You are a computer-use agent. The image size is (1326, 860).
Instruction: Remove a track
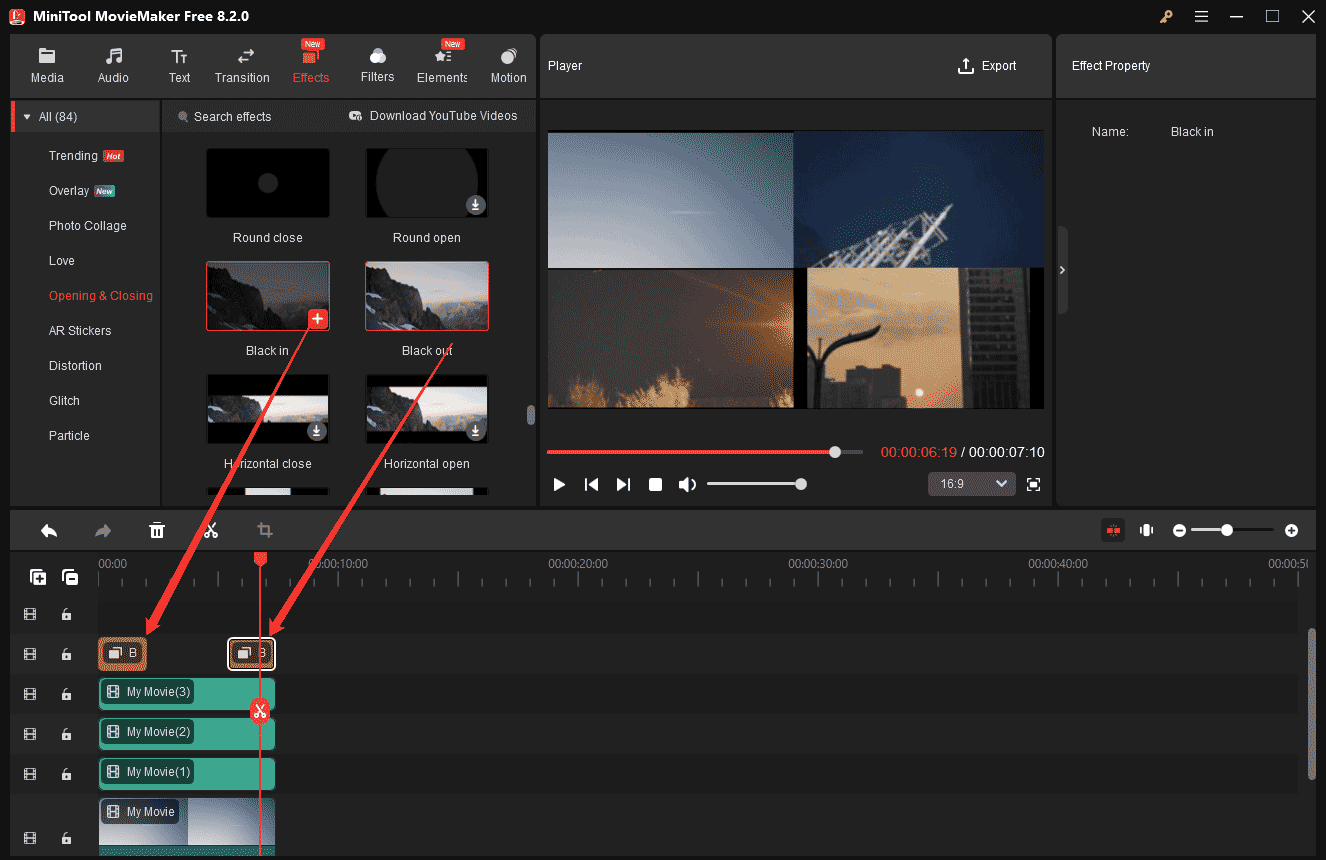click(70, 577)
